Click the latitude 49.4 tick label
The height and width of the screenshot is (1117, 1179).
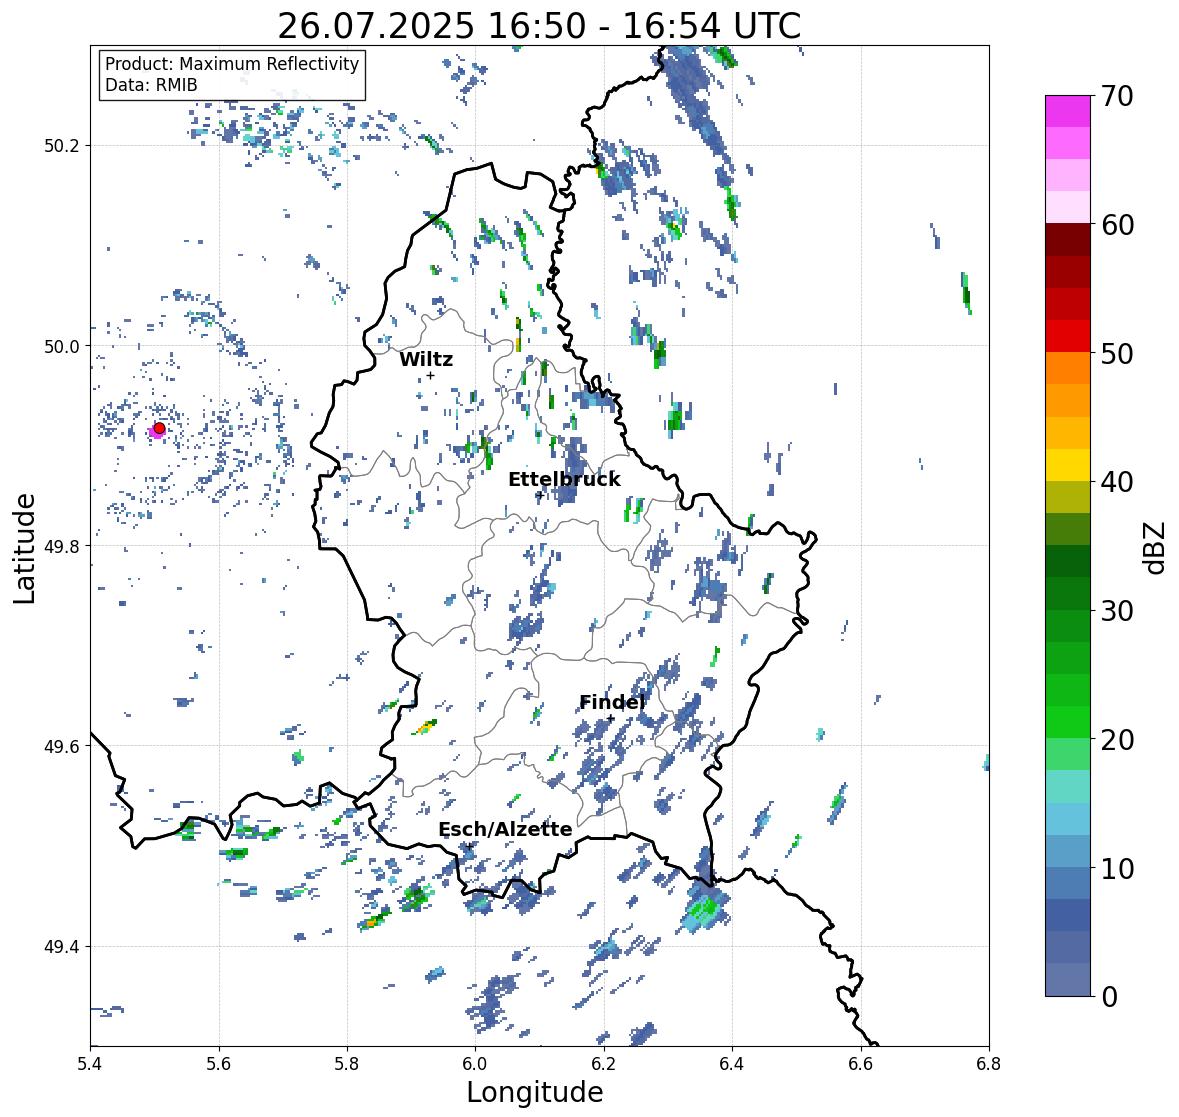[x=62, y=946]
